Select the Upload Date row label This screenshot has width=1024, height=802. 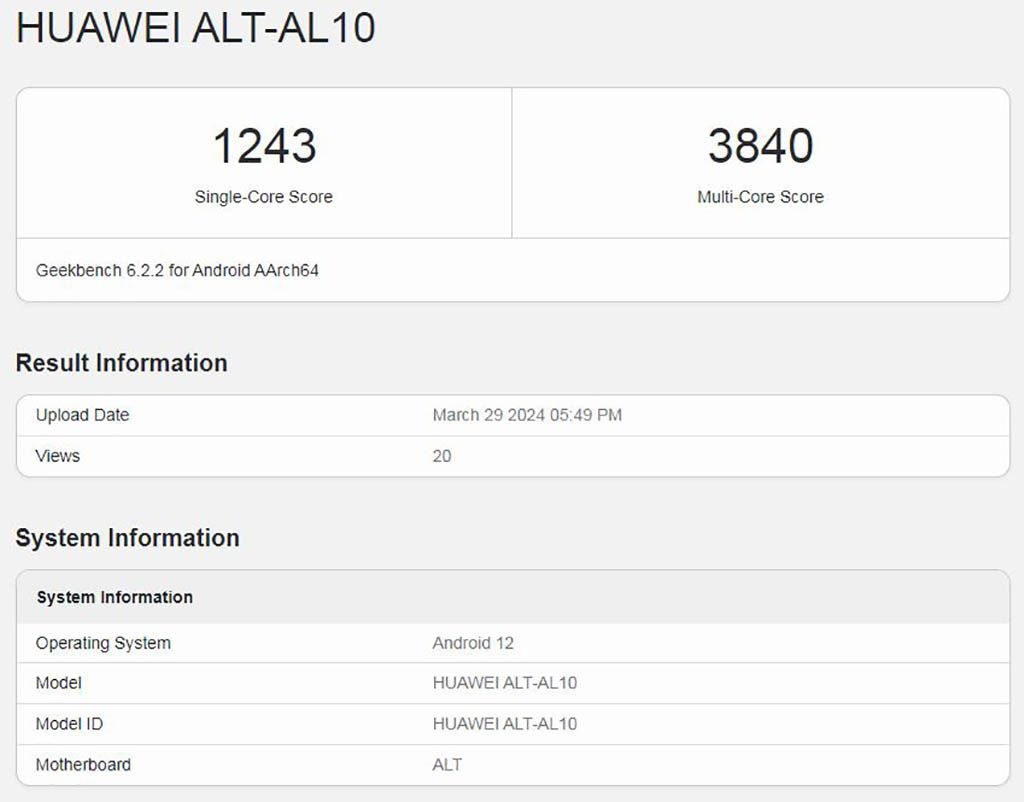(x=82, y=415)
